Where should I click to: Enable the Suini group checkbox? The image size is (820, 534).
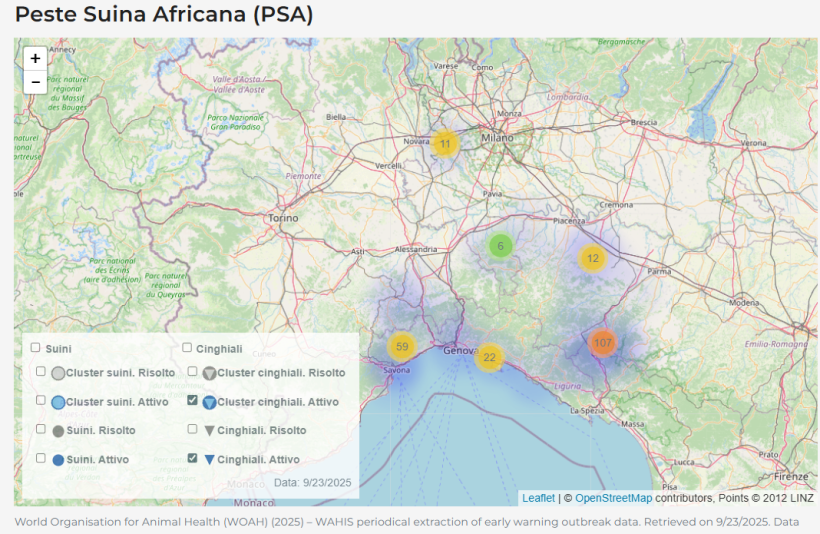pos(35,348)
